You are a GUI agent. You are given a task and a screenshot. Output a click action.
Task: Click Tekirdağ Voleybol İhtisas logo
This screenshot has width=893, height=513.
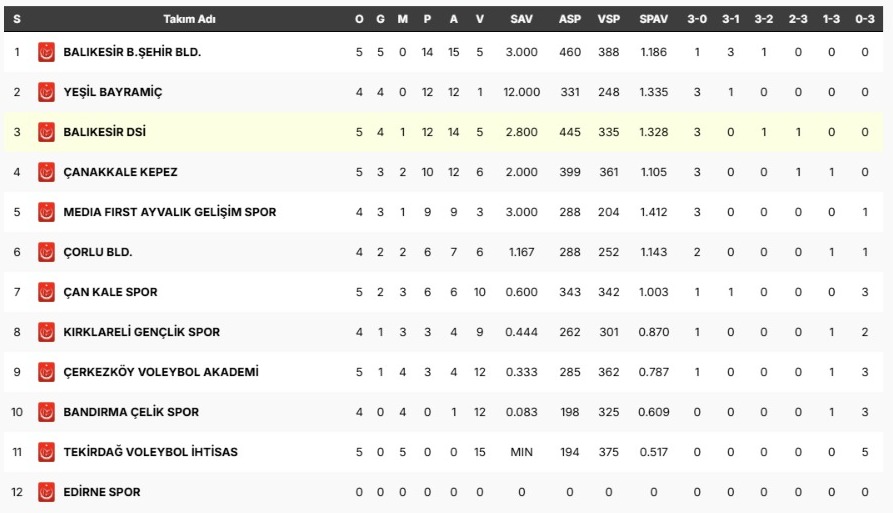coord(46,452)
